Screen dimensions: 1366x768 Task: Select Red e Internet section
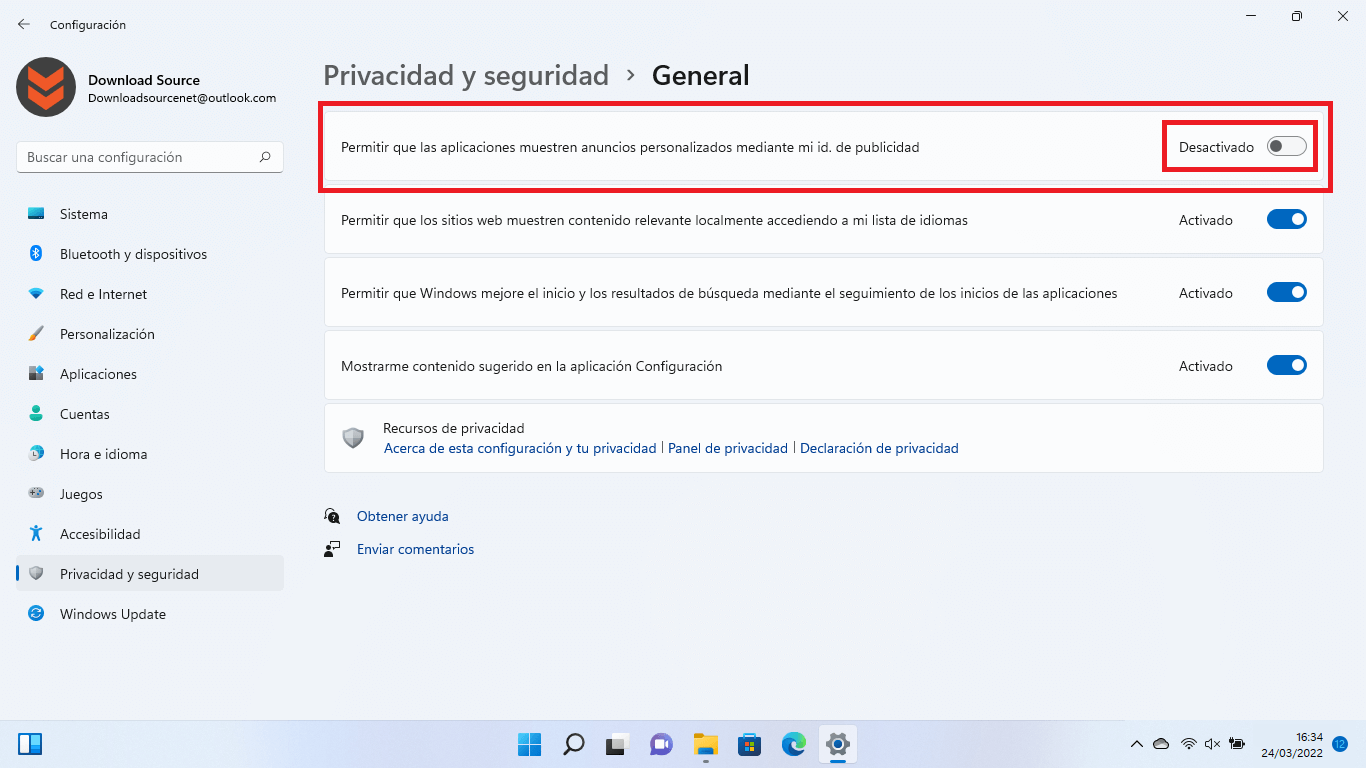tap(150, 294)
